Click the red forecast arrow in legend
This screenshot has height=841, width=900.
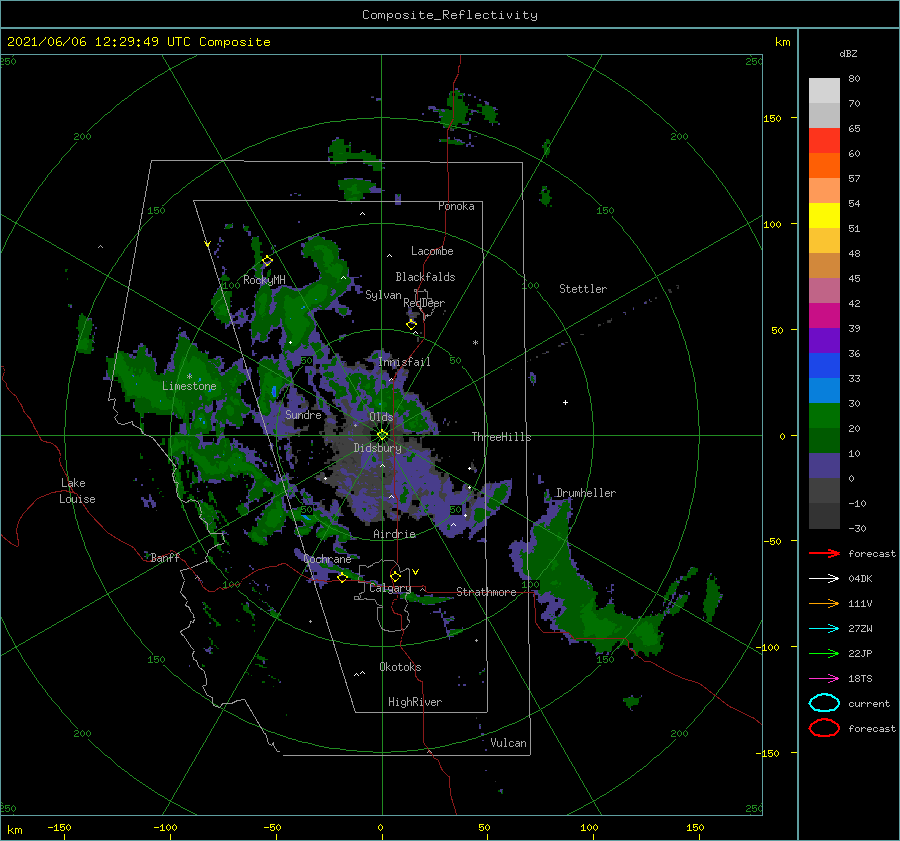coord(824,553)
